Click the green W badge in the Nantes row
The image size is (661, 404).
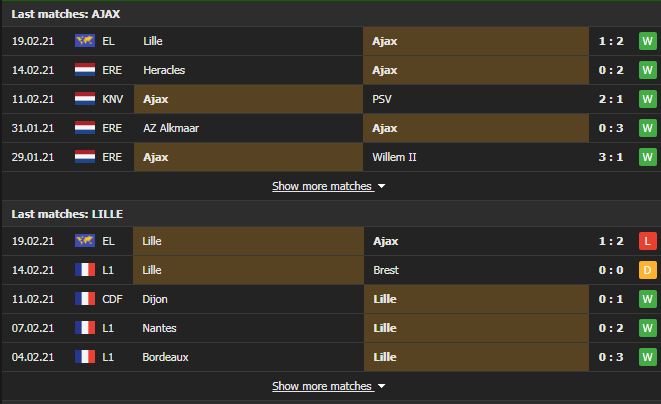648,328
